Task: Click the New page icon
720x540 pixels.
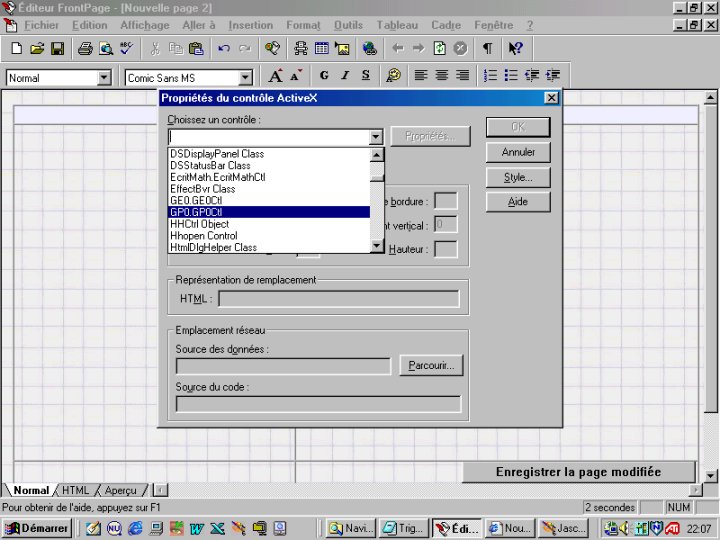Action: 17,48
